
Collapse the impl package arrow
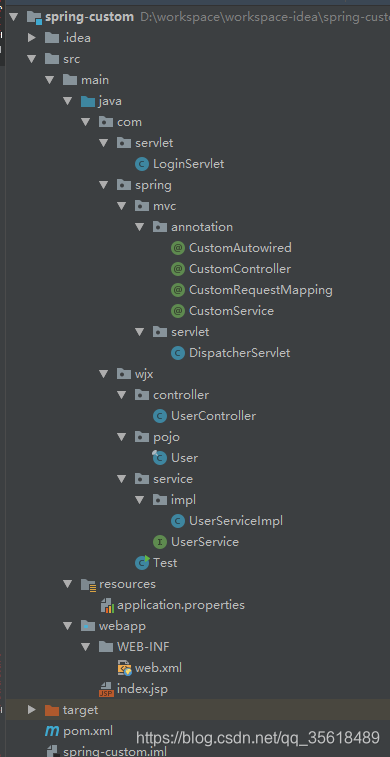(140, 500)
